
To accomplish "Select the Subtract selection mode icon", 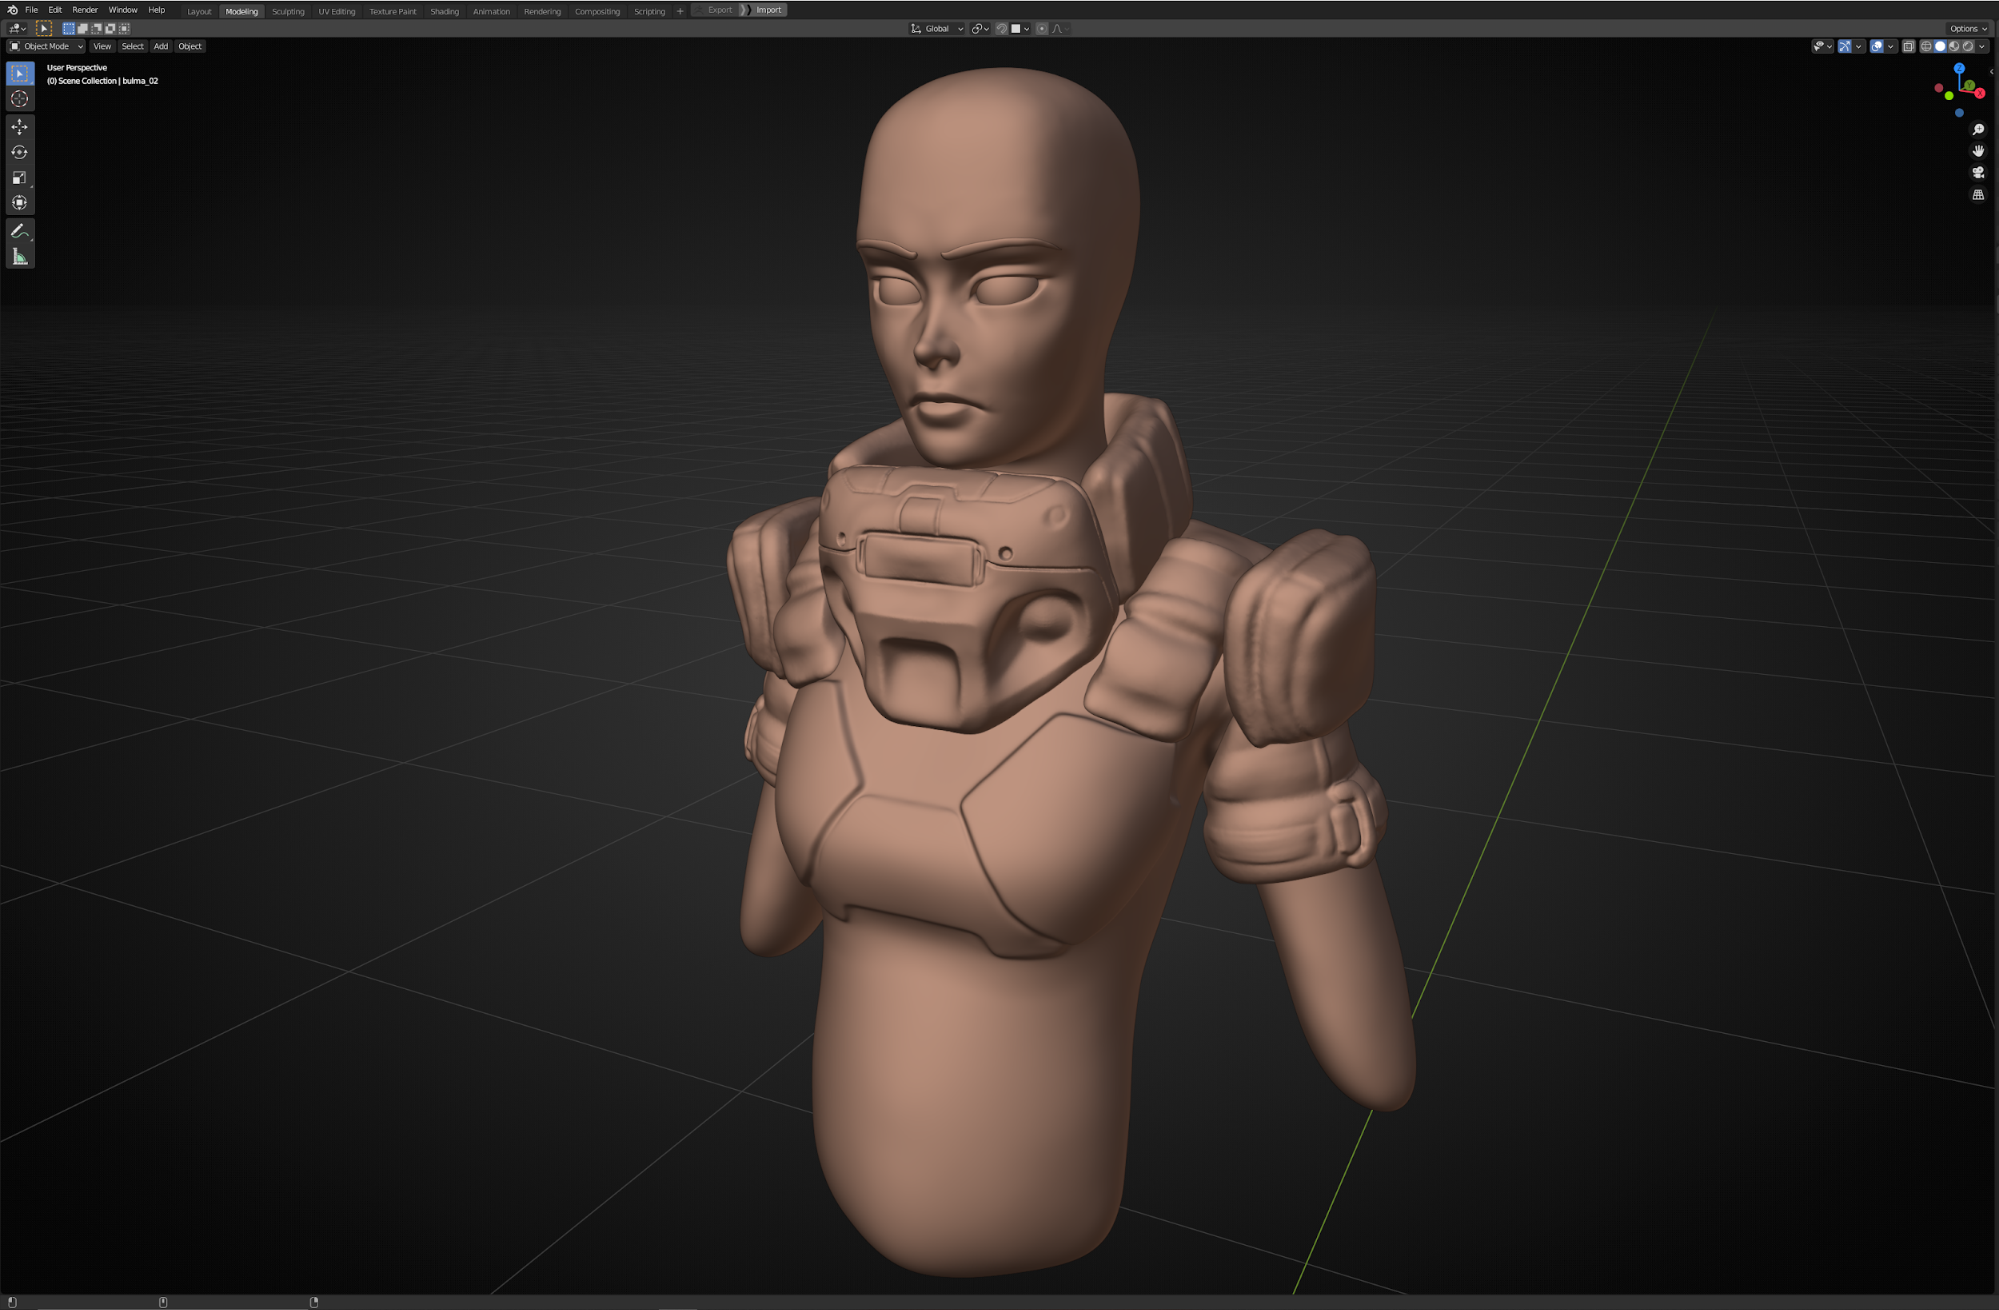I will pos(96,29).
